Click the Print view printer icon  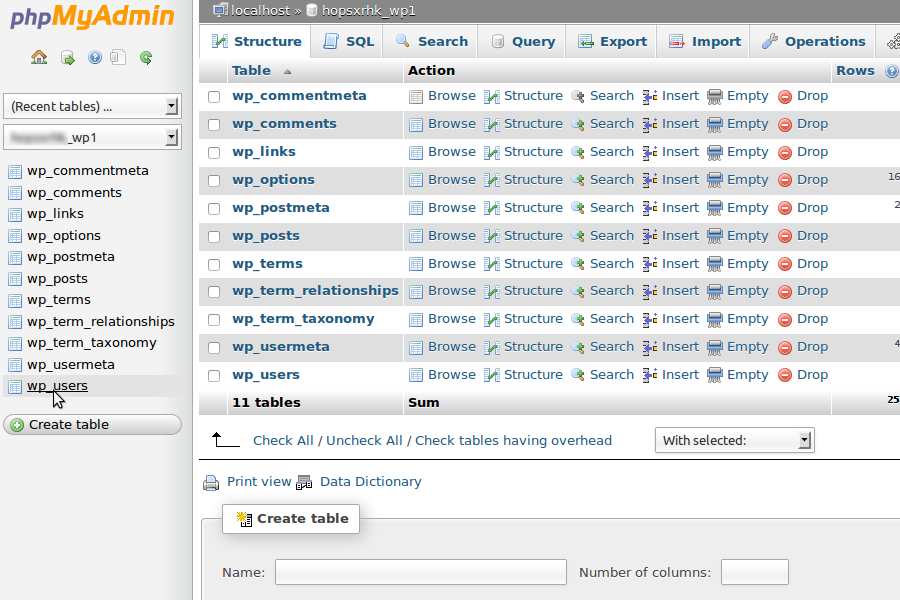[211, 483]
